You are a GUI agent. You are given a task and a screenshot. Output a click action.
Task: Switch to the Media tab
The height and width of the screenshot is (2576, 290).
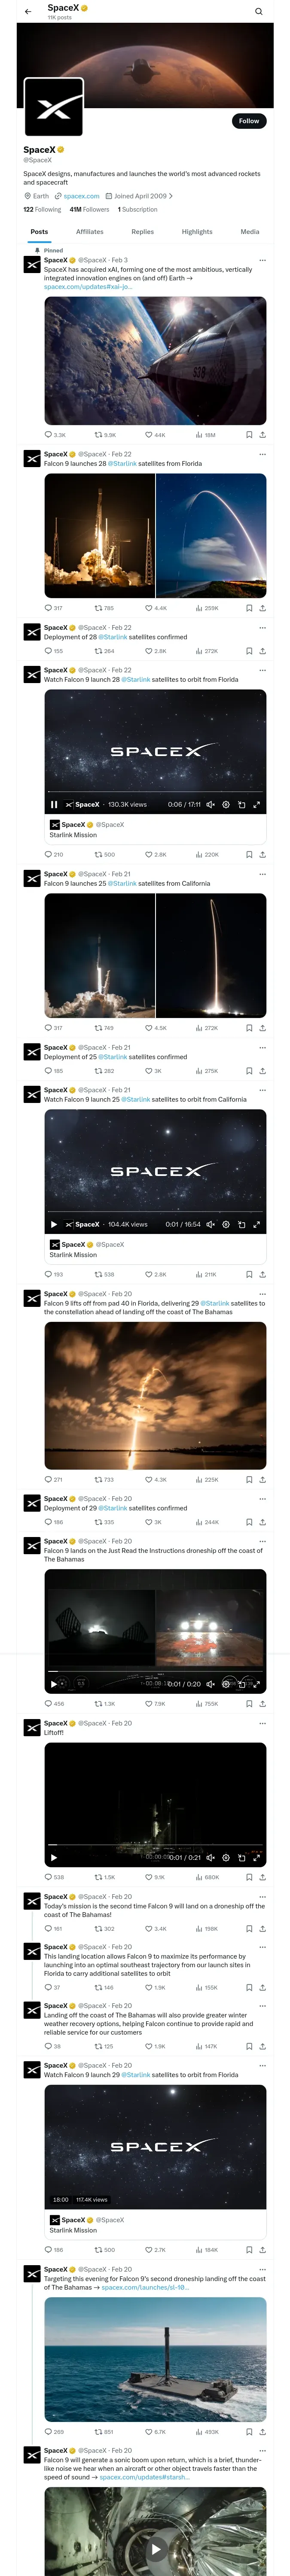click(x=250, y=231)
